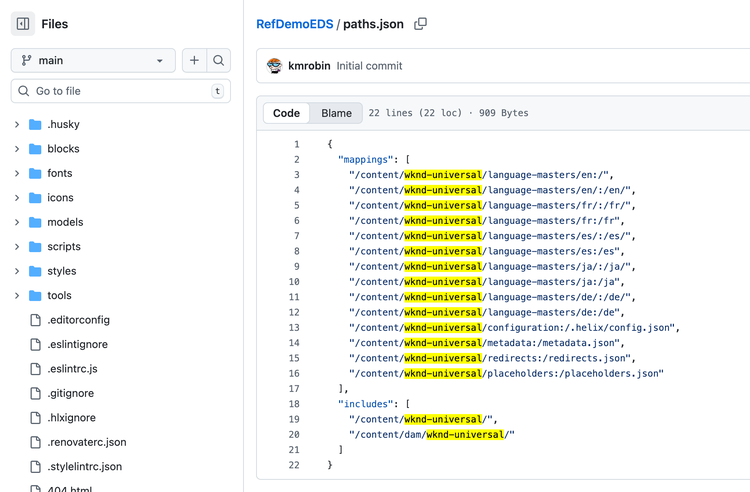Expand the tools folder chevron
This screenshot has height=492, width=750.
17,296
